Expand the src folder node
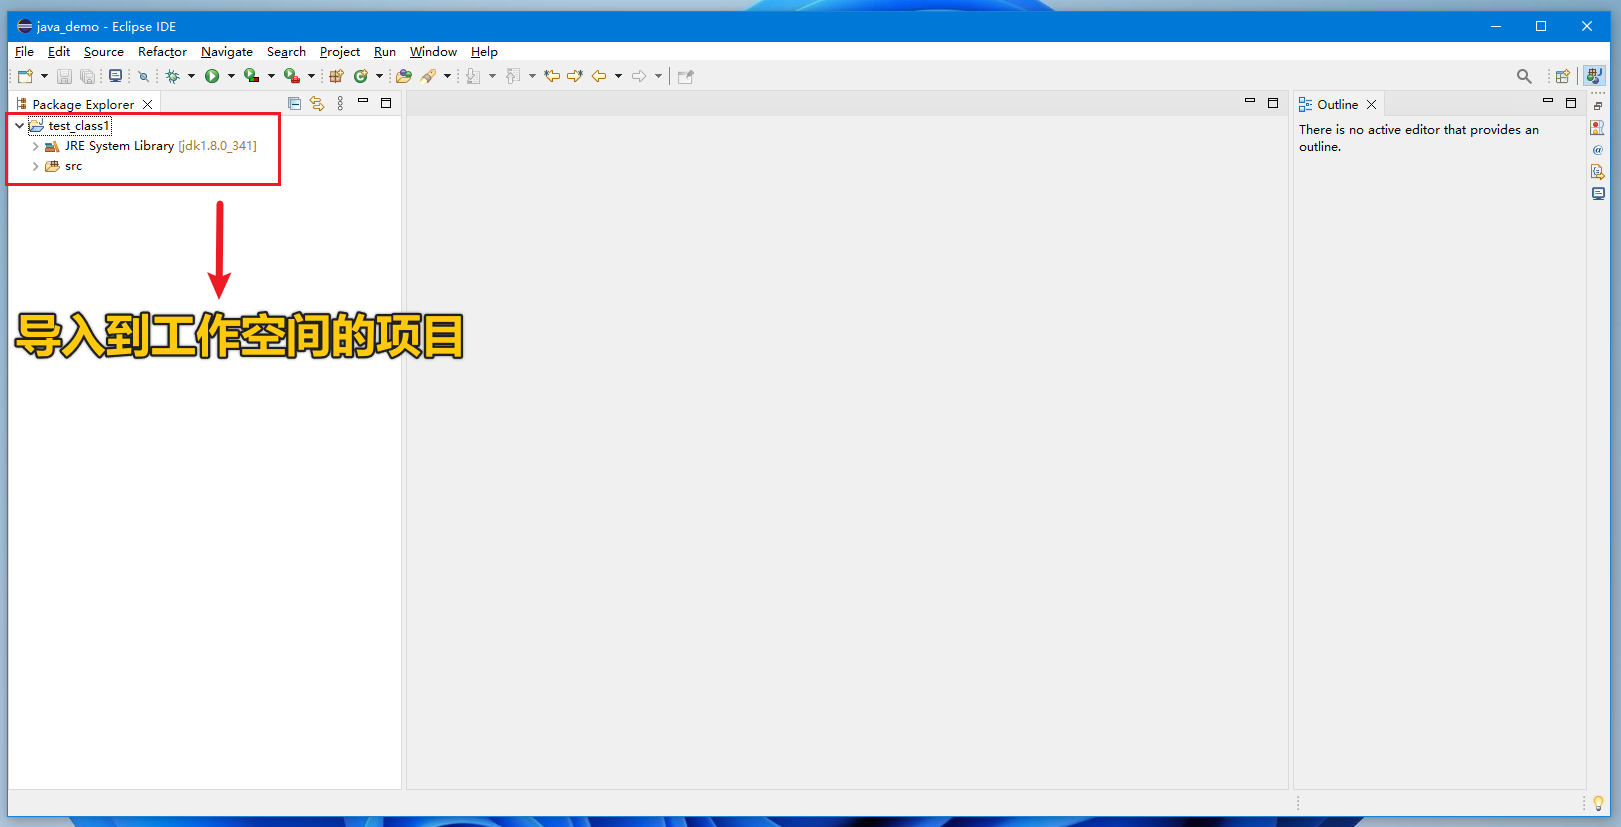Image resolution: width=1621 pixels, height=827 pixels. tap(35, 166)
